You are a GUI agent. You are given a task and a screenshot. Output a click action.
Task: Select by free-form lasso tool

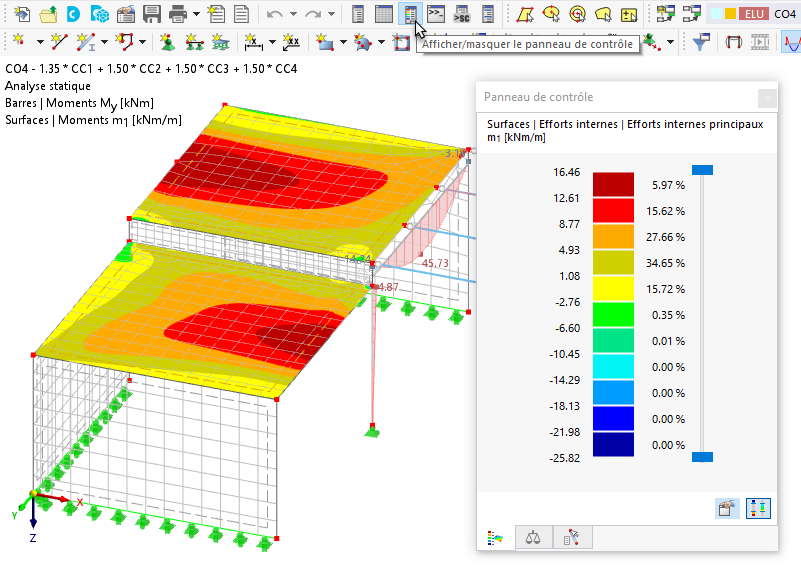(603, 14)
